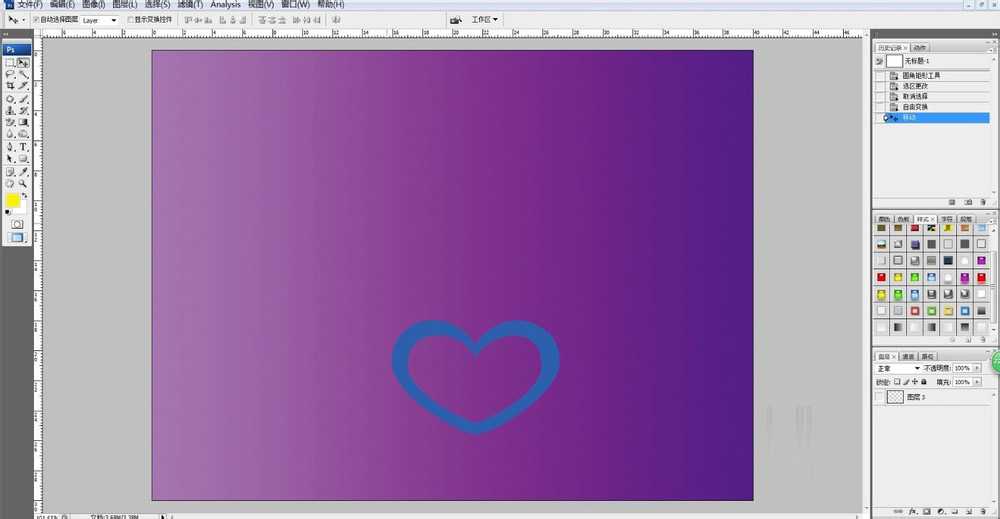Select the 自由变换 history state
The height and width of the screenshot is (519, 1000).
click(x=915, y=107)
